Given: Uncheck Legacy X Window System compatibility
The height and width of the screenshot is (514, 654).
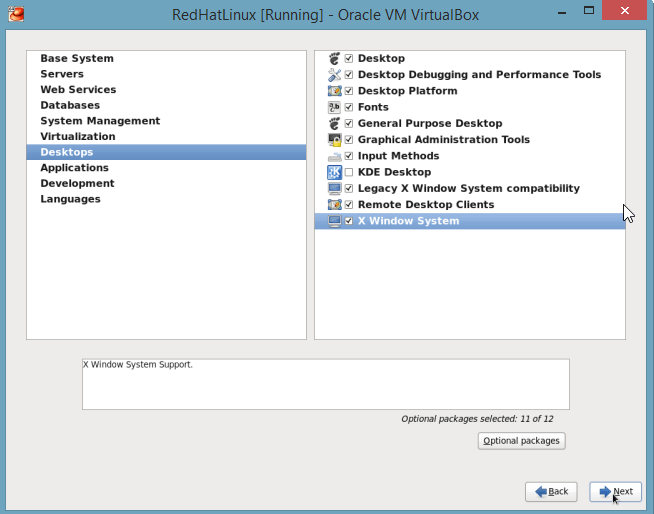Looking at the screenshot, I should (x=349, y=189).
